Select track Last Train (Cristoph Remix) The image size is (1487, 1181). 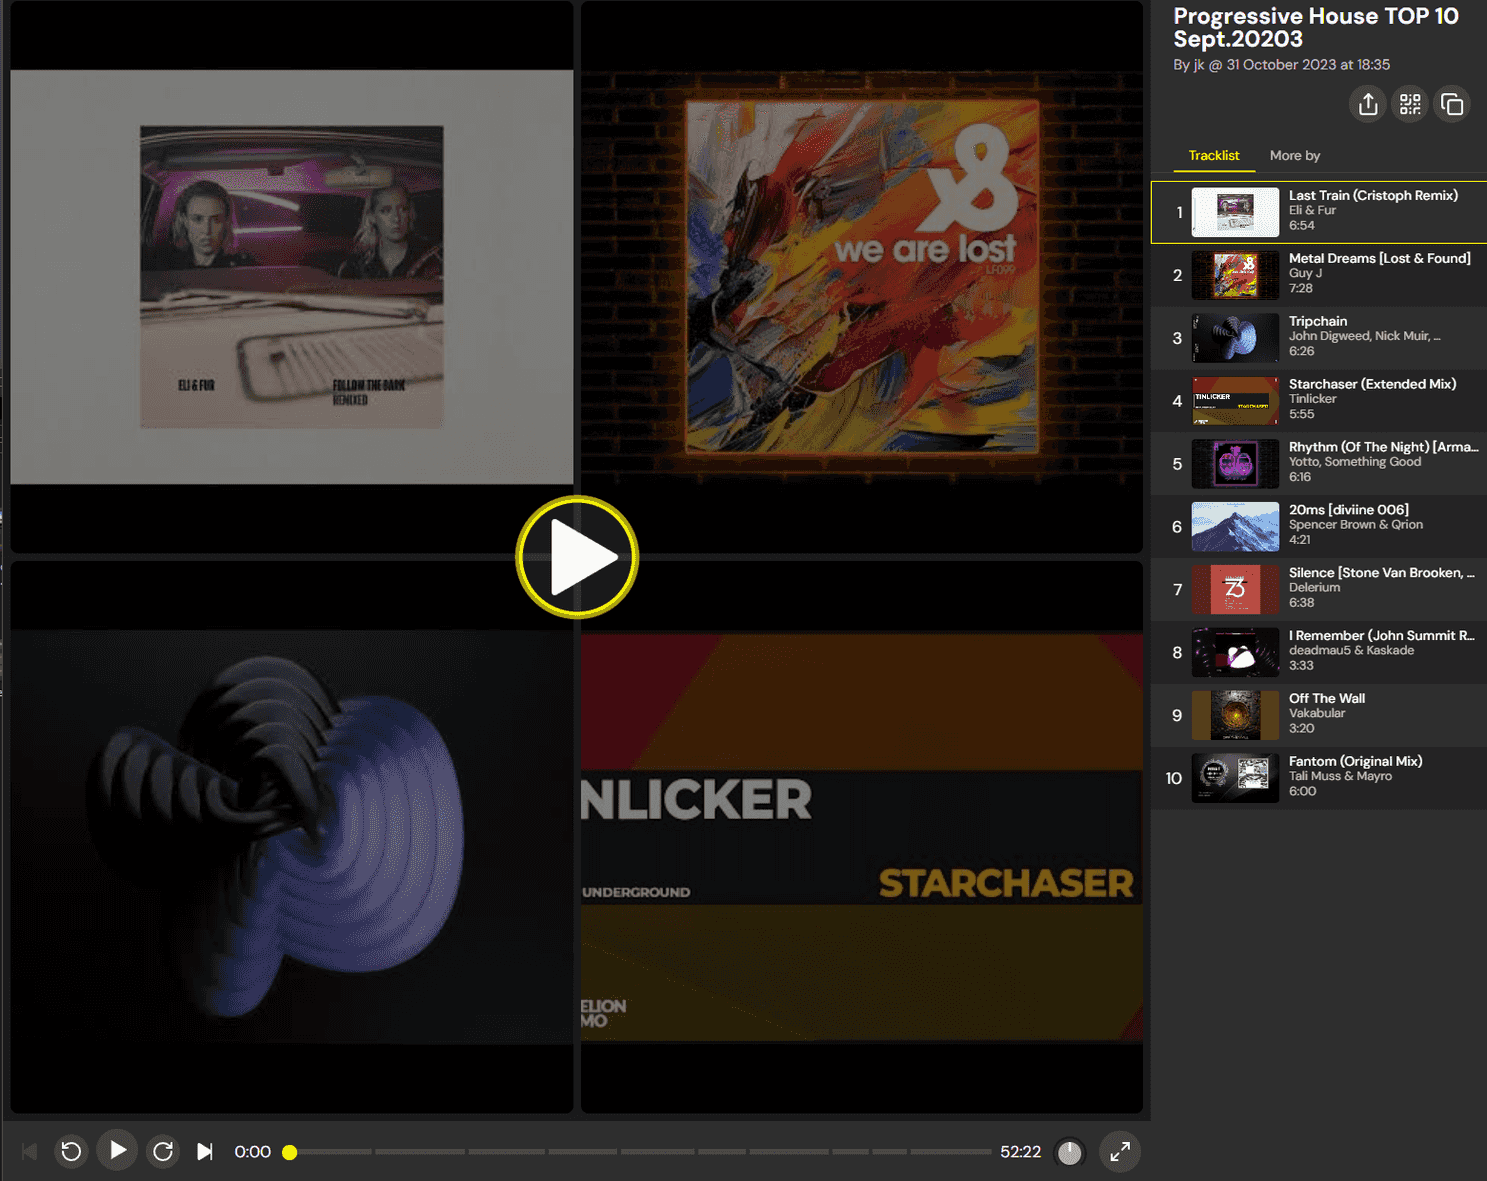[1319, 212]
